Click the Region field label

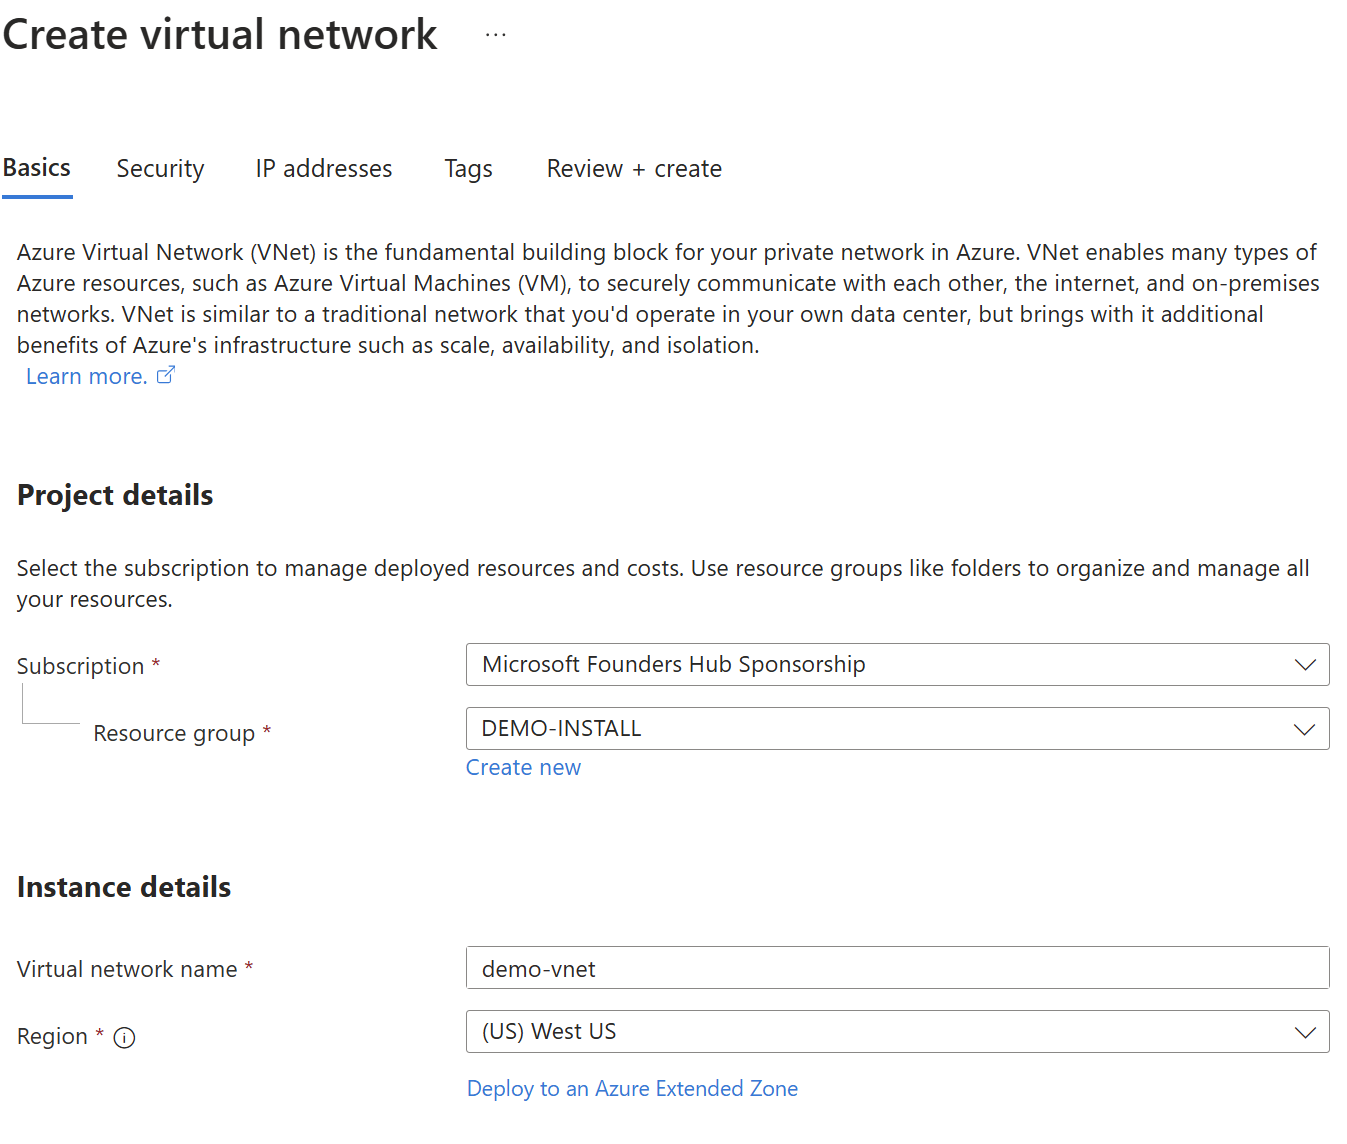(52, 1036)
